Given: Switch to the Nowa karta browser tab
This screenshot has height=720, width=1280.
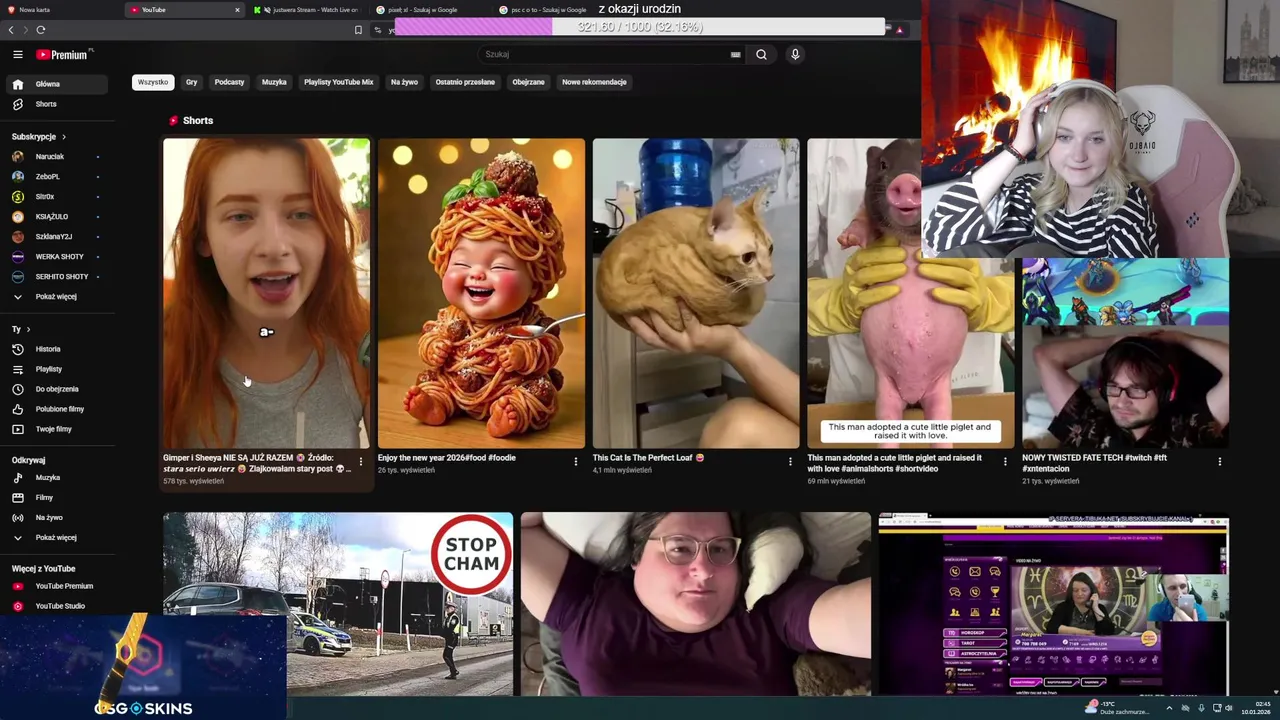Looking at the screenshot, I should point(60,10).
